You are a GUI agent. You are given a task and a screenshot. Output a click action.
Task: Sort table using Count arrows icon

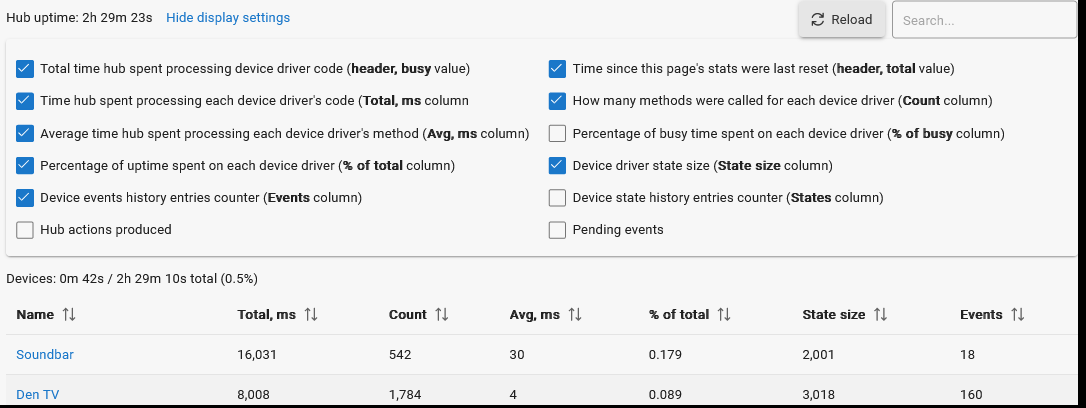point(442,315)
